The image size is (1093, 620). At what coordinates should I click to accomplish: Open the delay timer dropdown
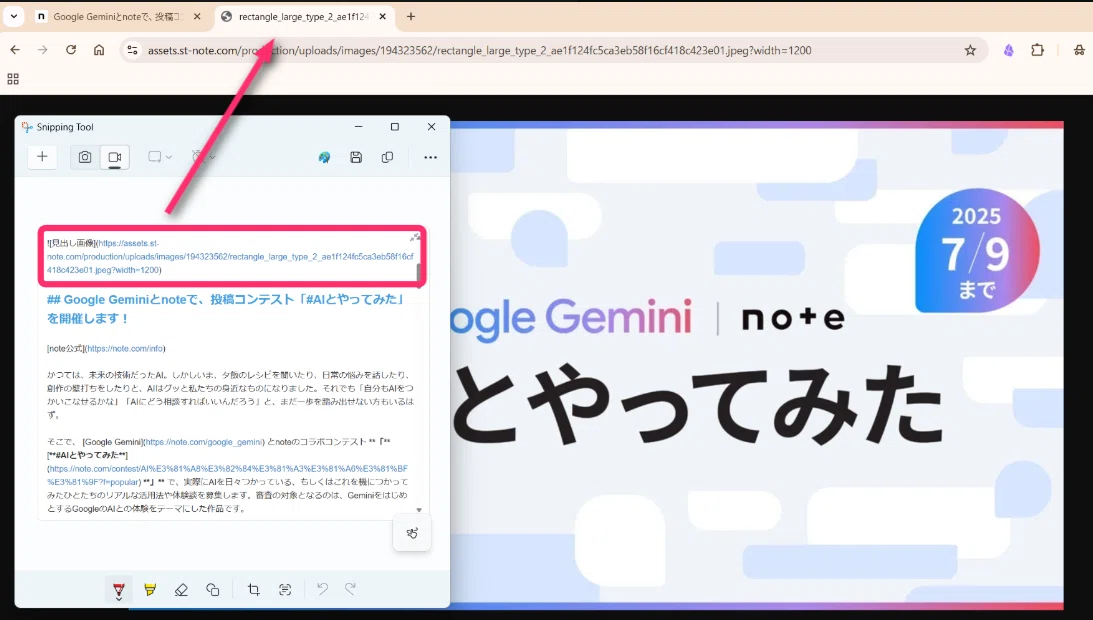click(x=203, y=157)
